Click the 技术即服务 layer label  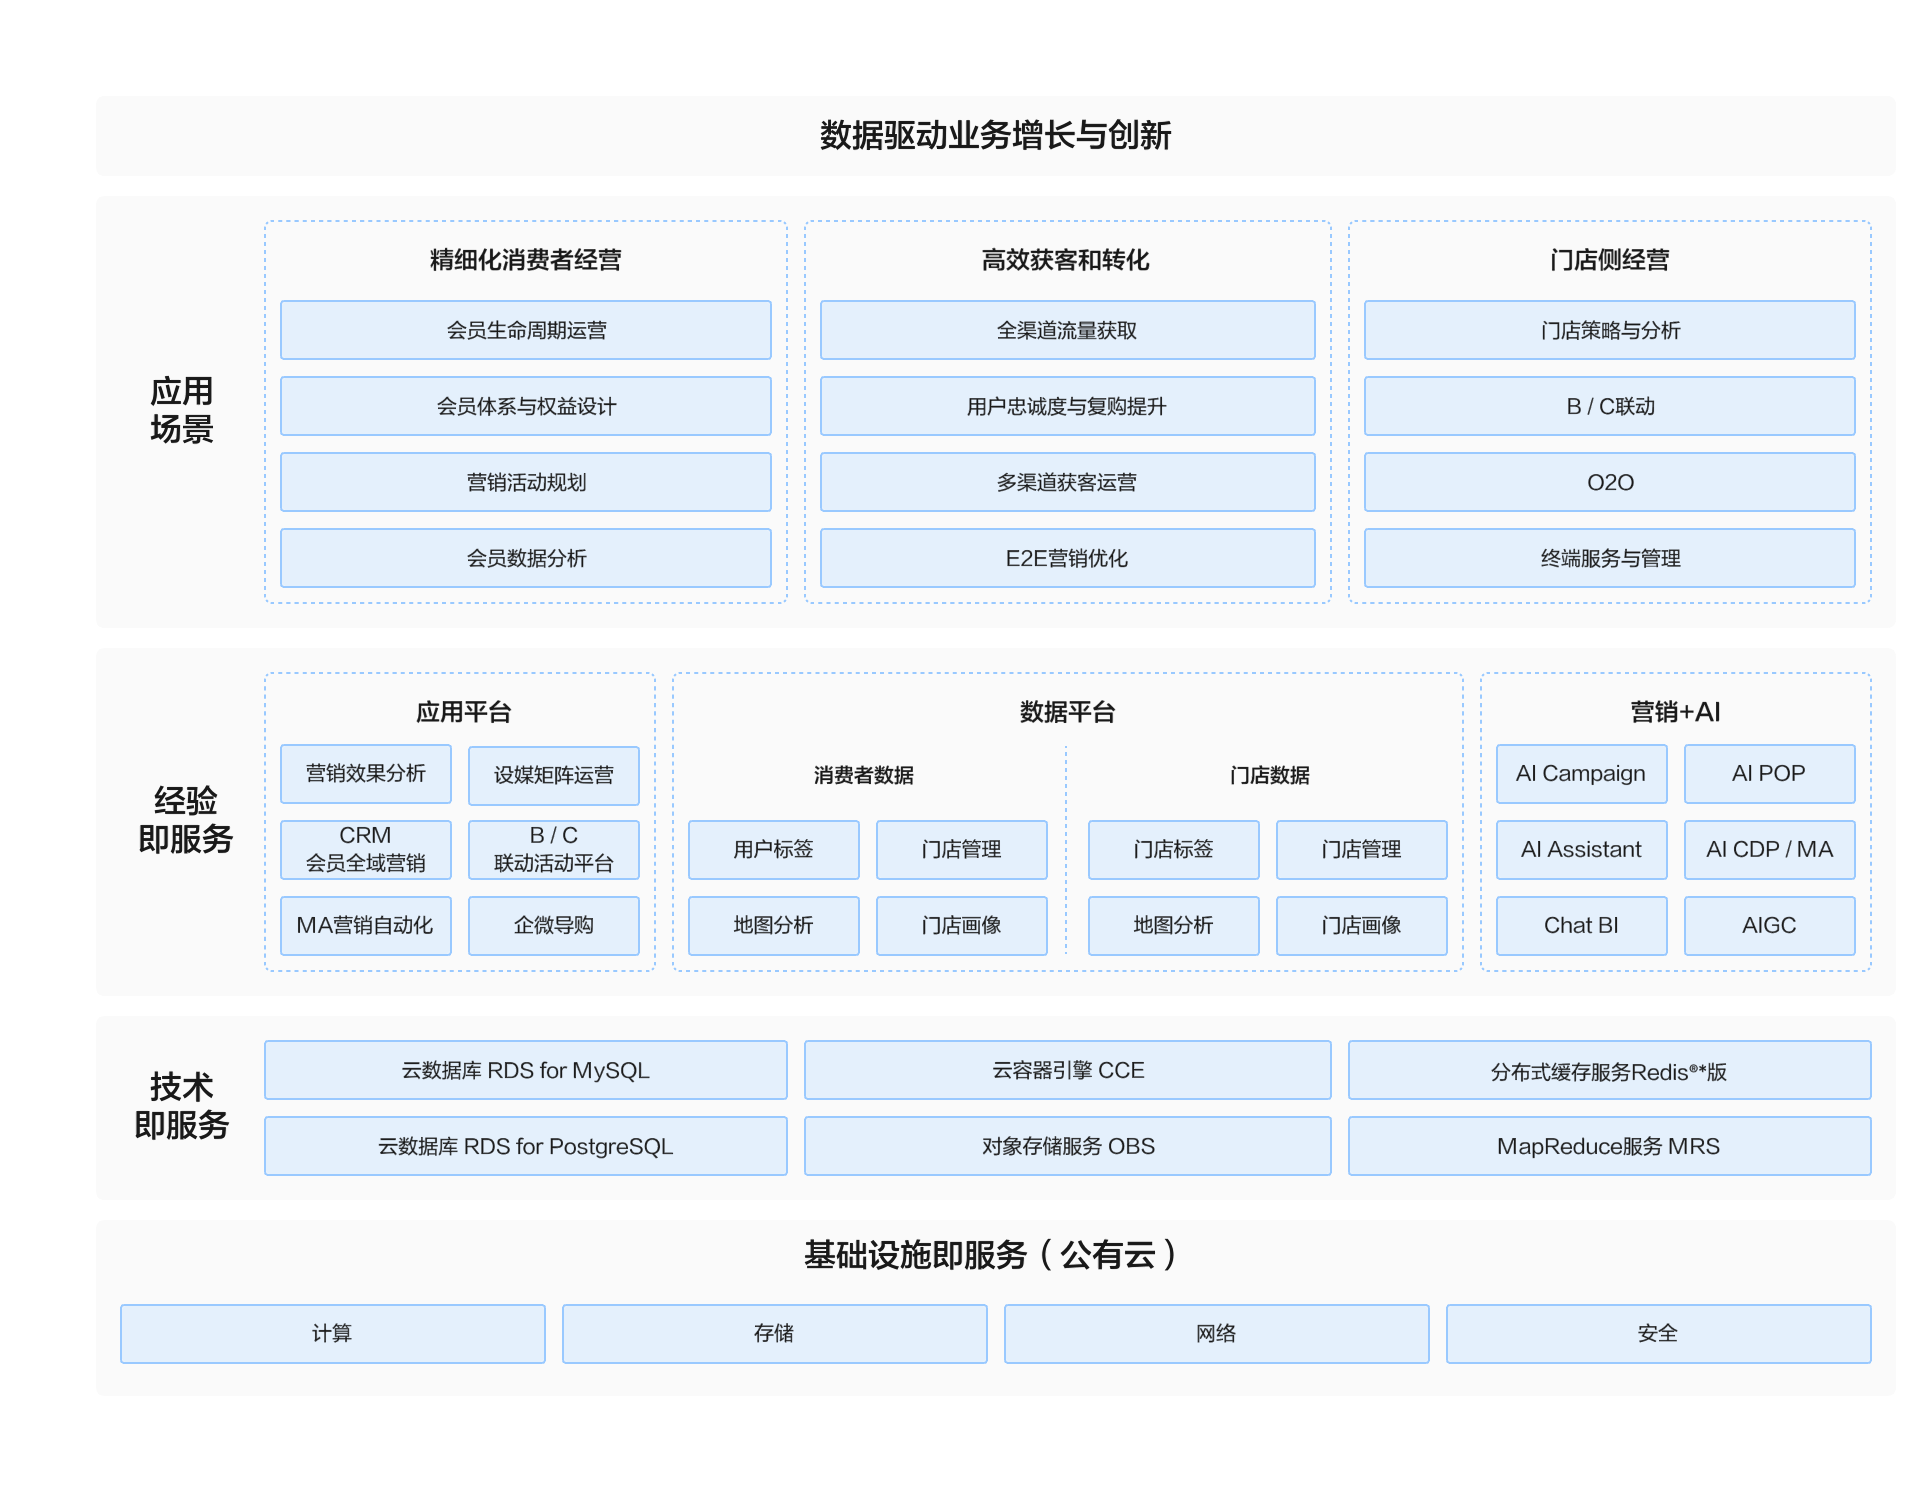point(182,1106)
